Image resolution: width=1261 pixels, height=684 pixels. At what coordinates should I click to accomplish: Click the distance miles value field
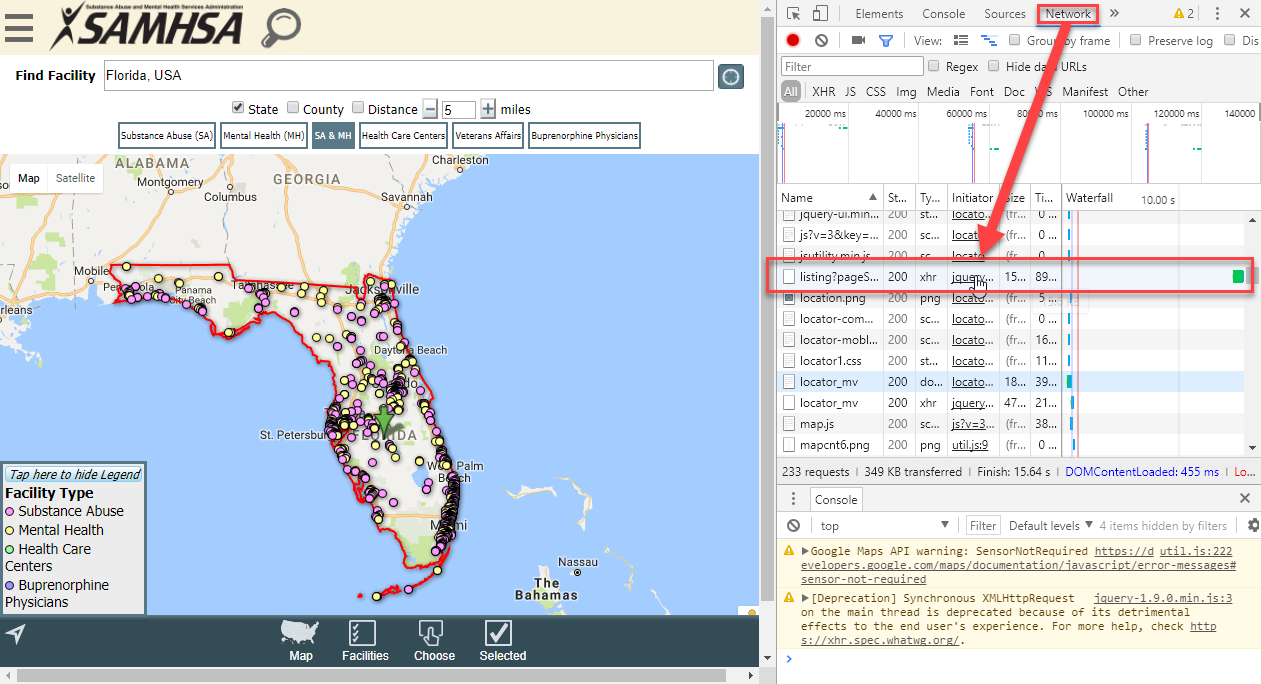458,110
